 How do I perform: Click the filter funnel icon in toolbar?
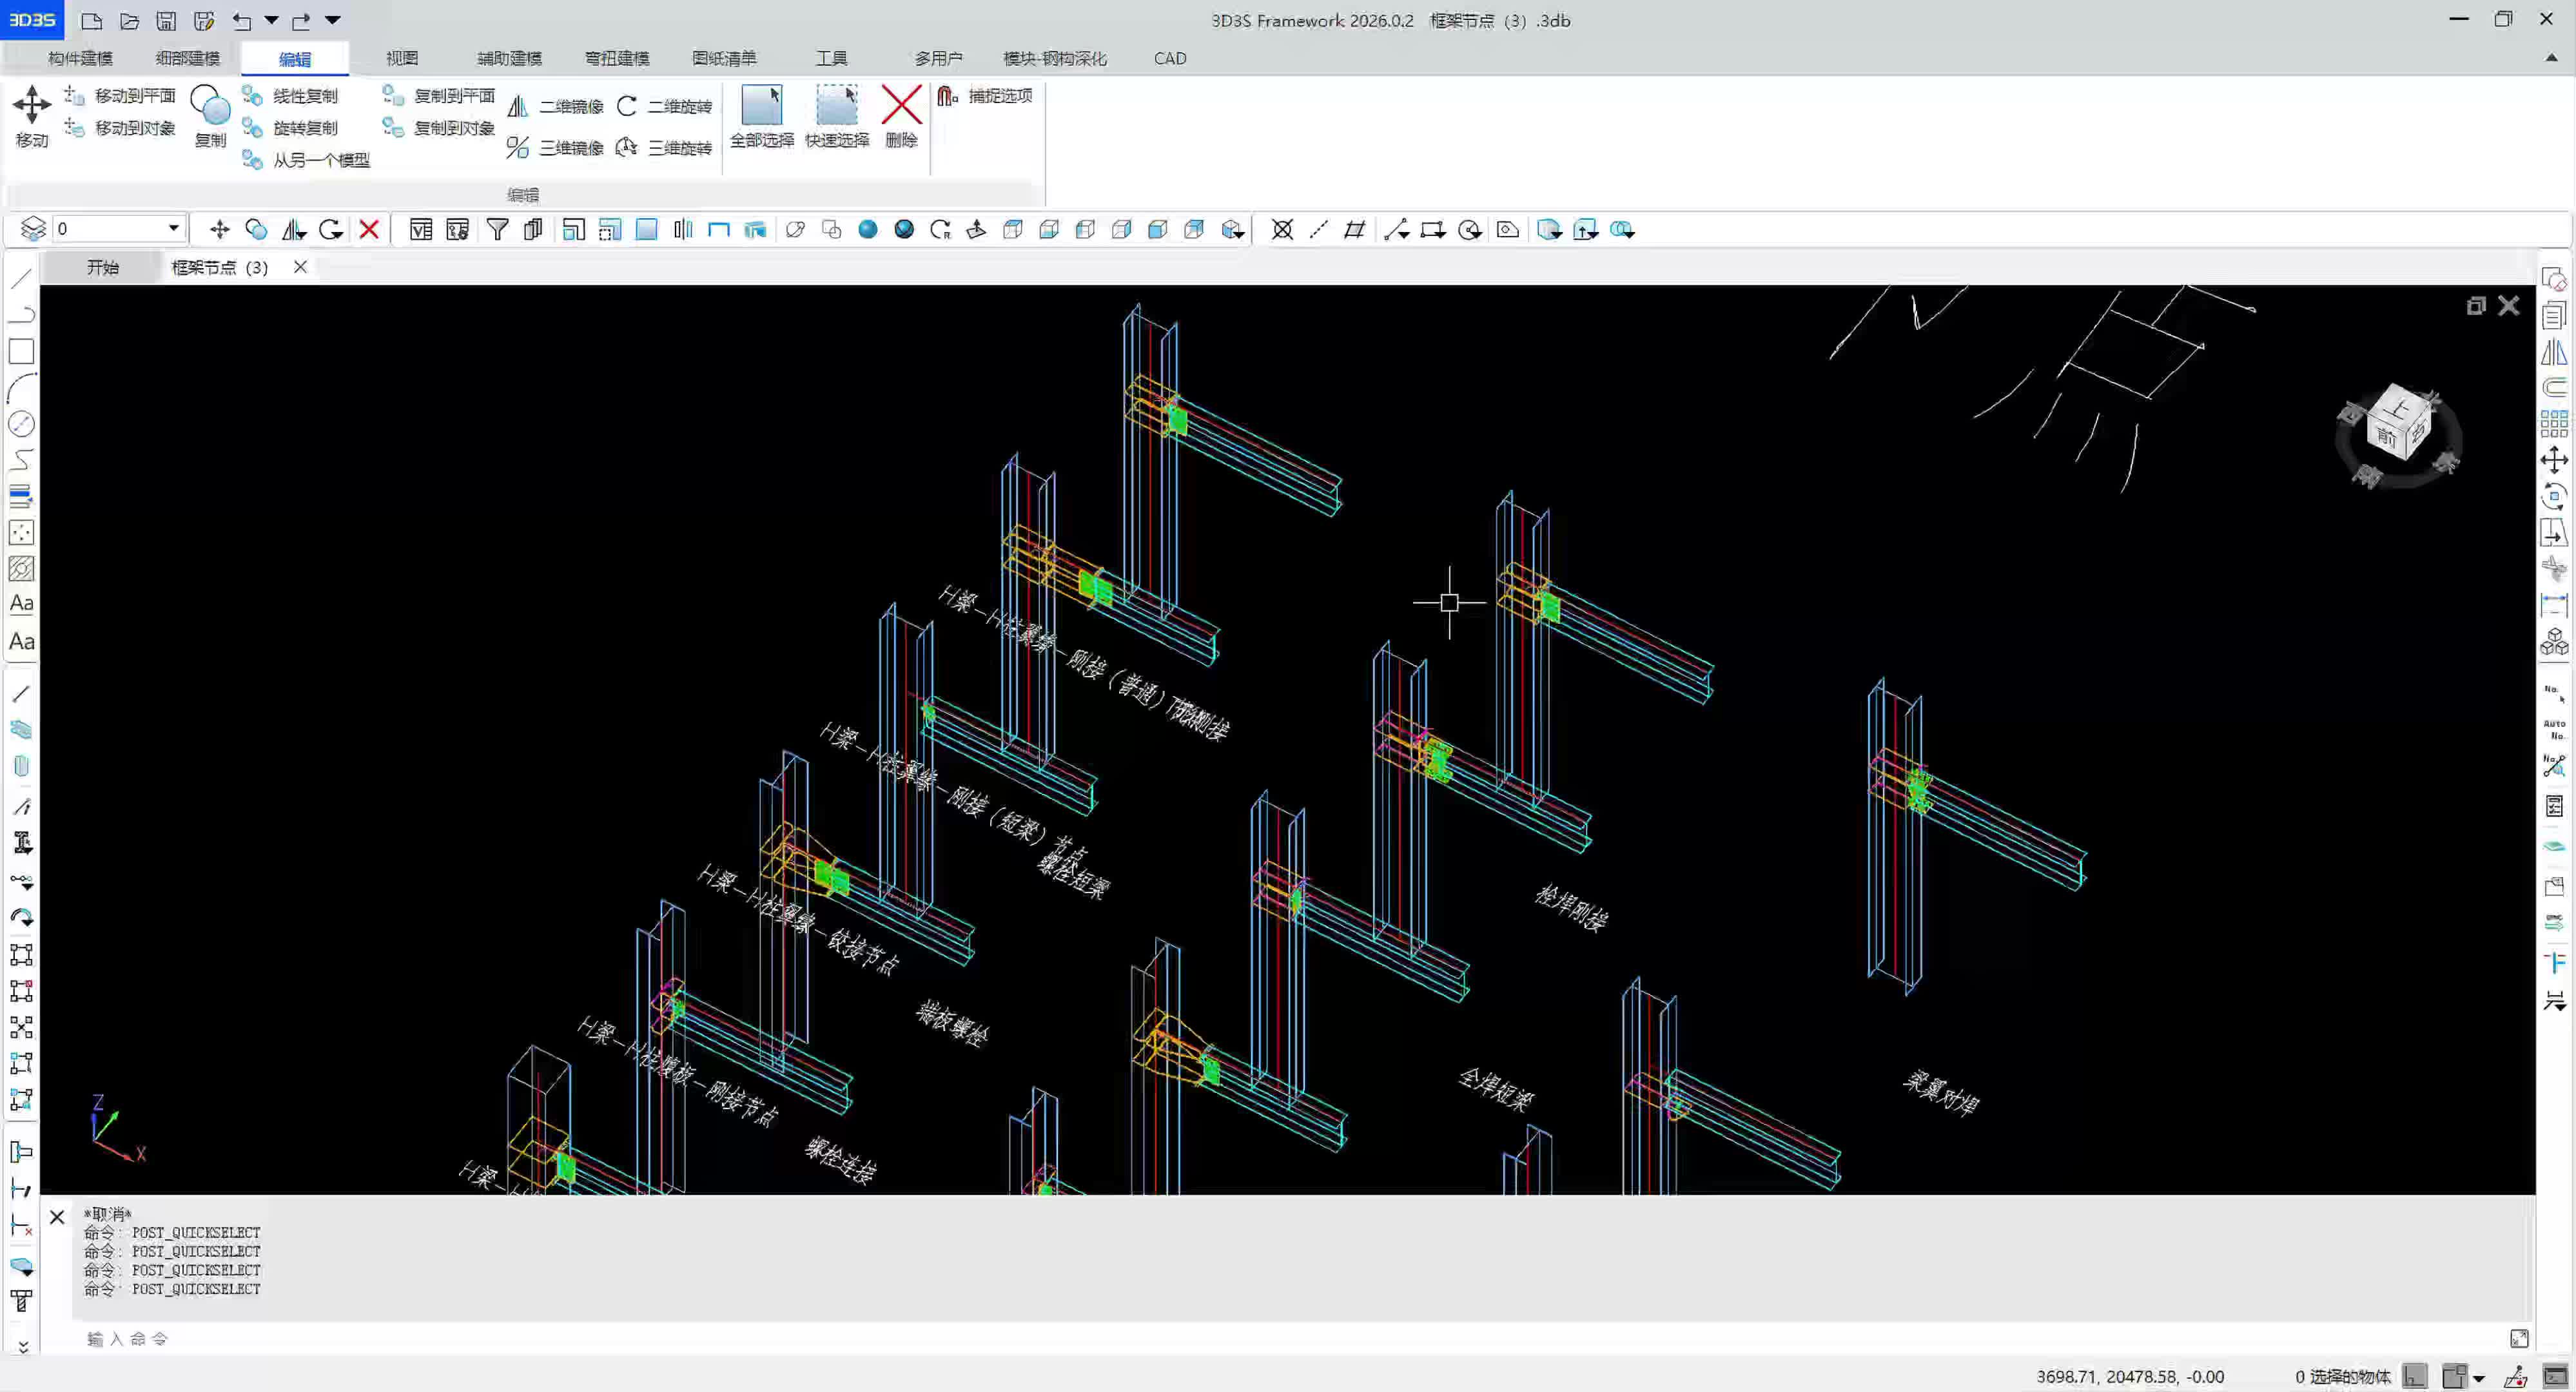point(497,230)
